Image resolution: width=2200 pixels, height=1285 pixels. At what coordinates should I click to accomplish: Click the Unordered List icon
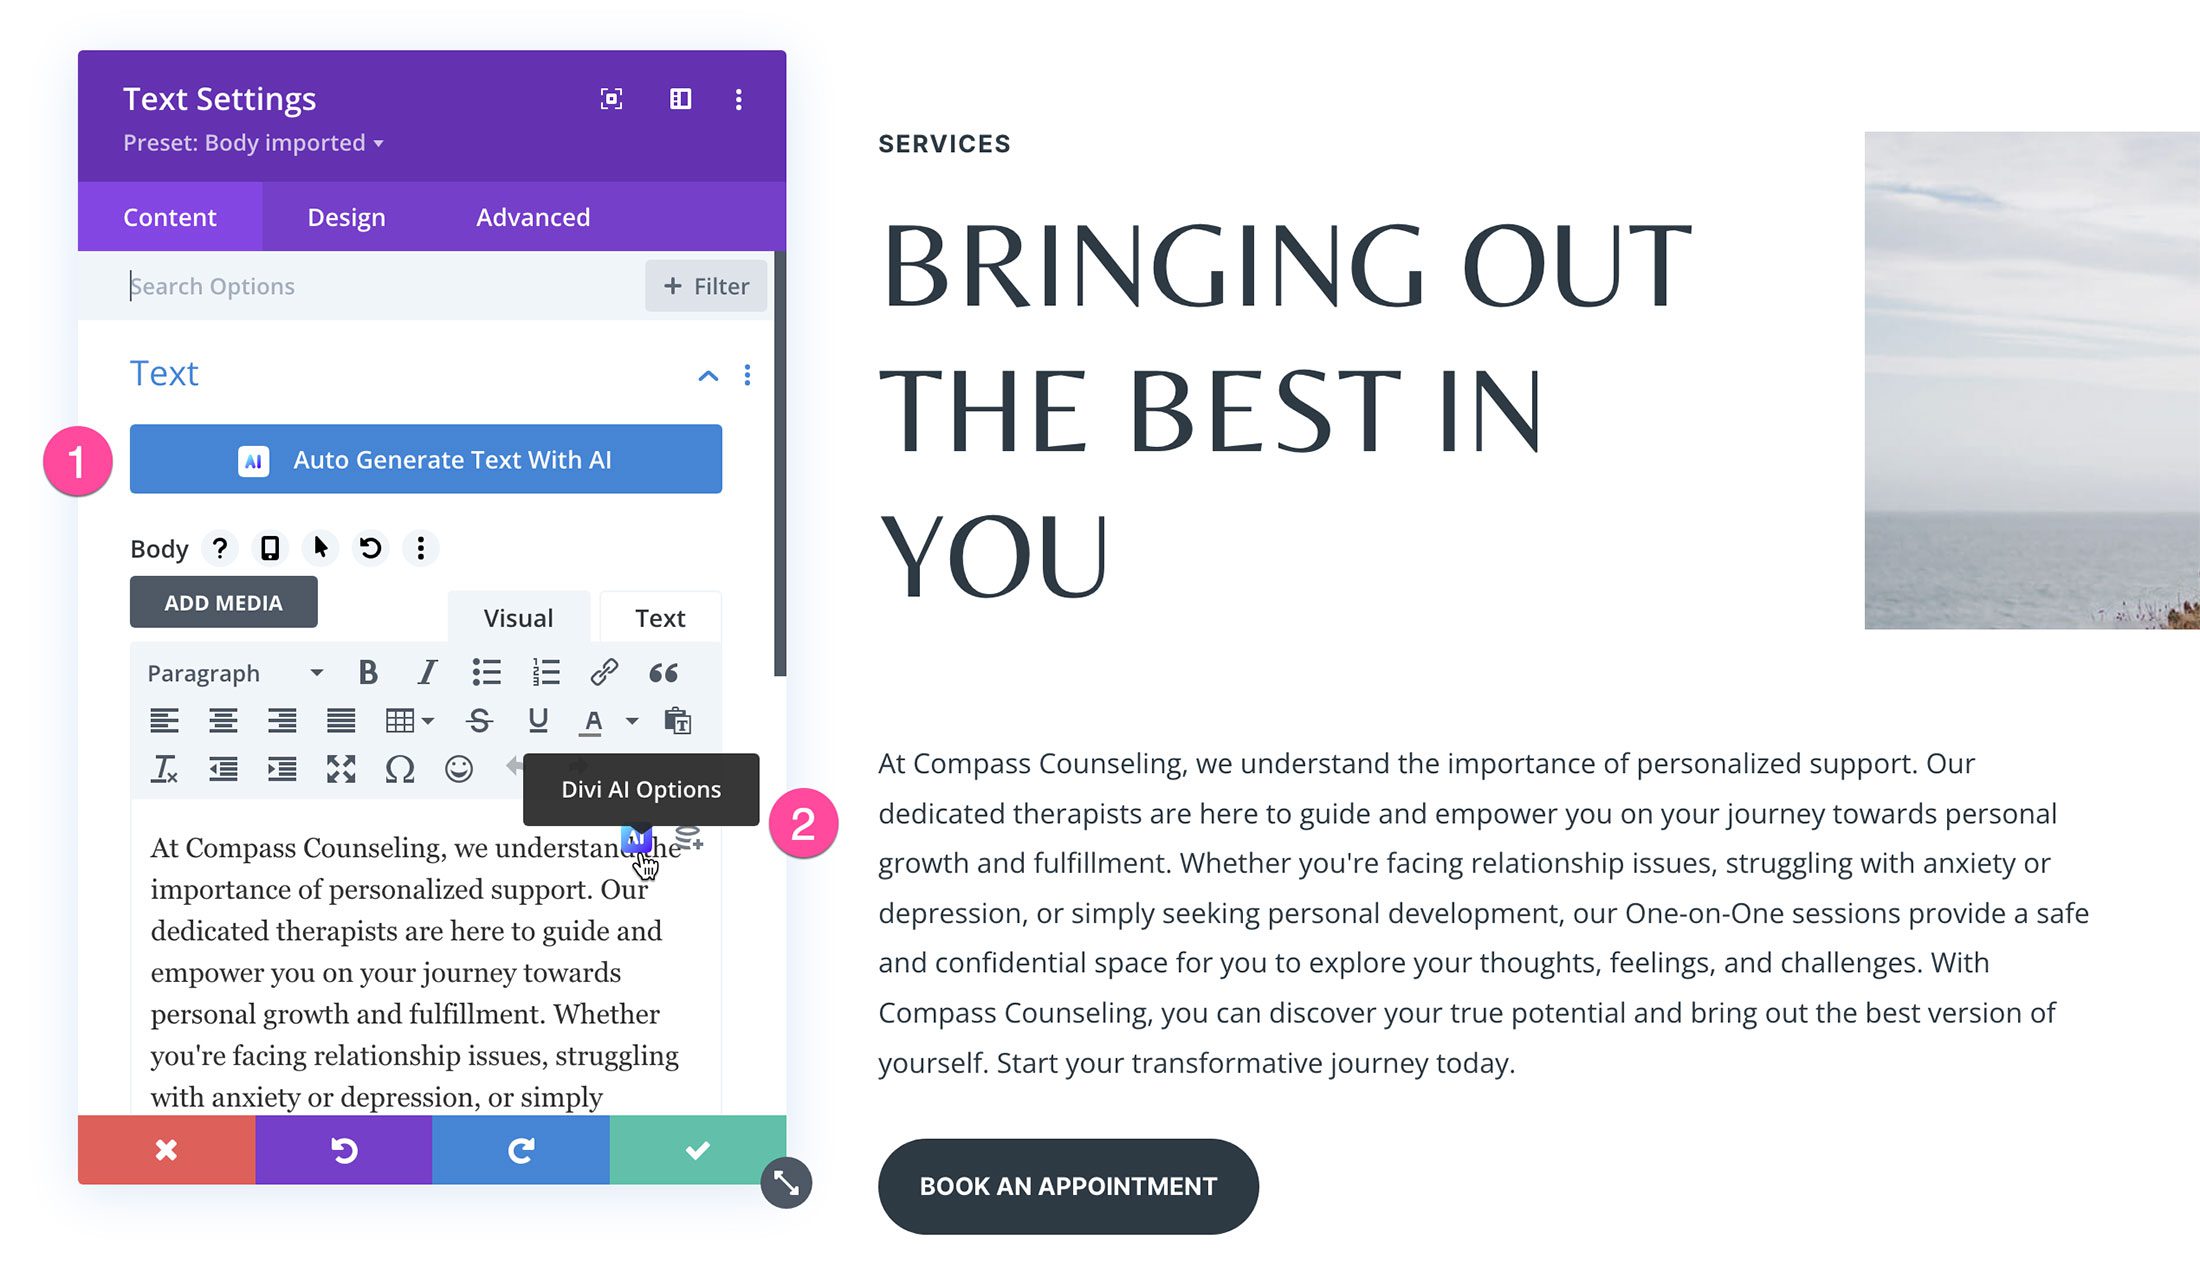[483, 673]
